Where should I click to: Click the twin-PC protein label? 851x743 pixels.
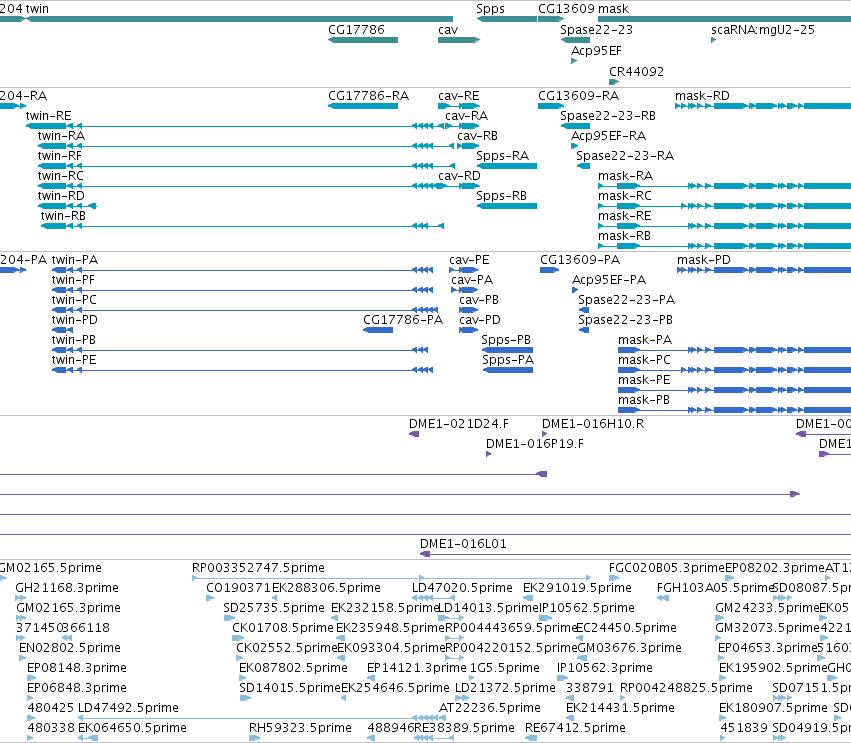point(74,301)
